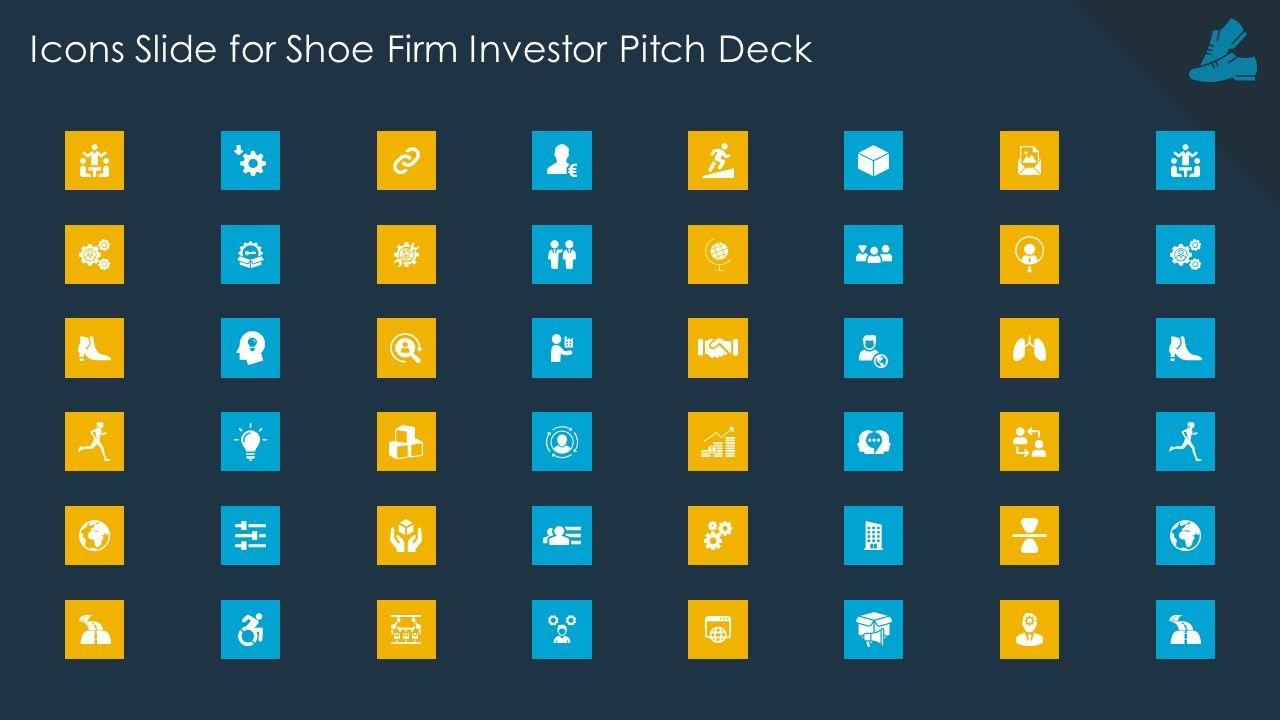Click the glowing lightbulb icon

coord(250,441)
